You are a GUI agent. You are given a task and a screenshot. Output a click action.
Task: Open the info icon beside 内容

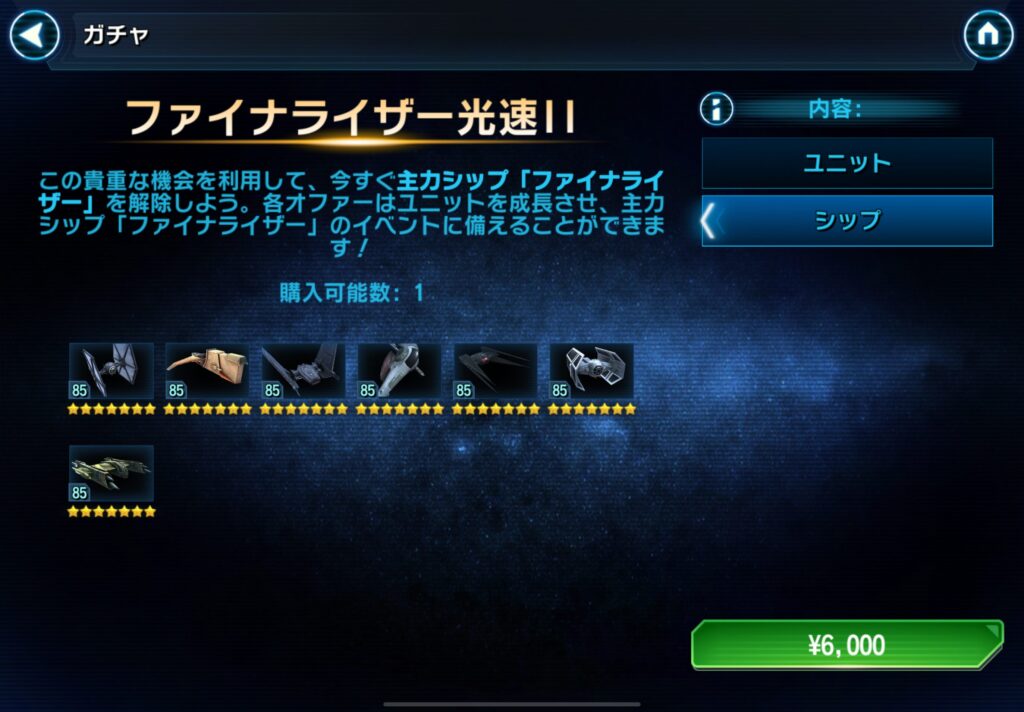click(716, 108)
